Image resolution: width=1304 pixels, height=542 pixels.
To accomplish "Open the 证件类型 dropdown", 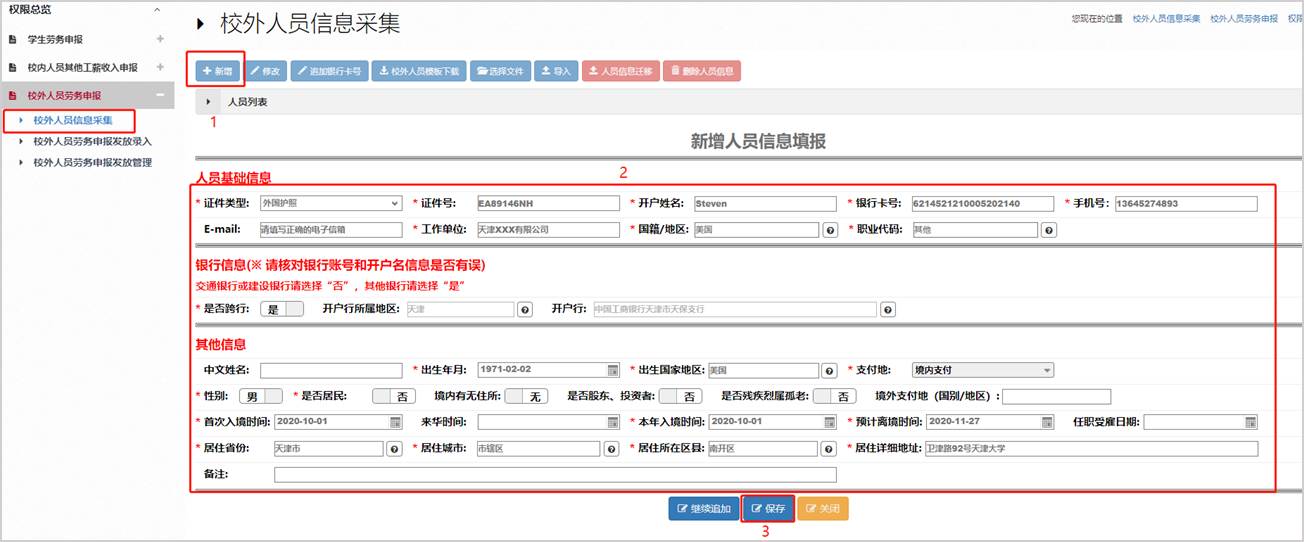I will [x=330, y=204].
